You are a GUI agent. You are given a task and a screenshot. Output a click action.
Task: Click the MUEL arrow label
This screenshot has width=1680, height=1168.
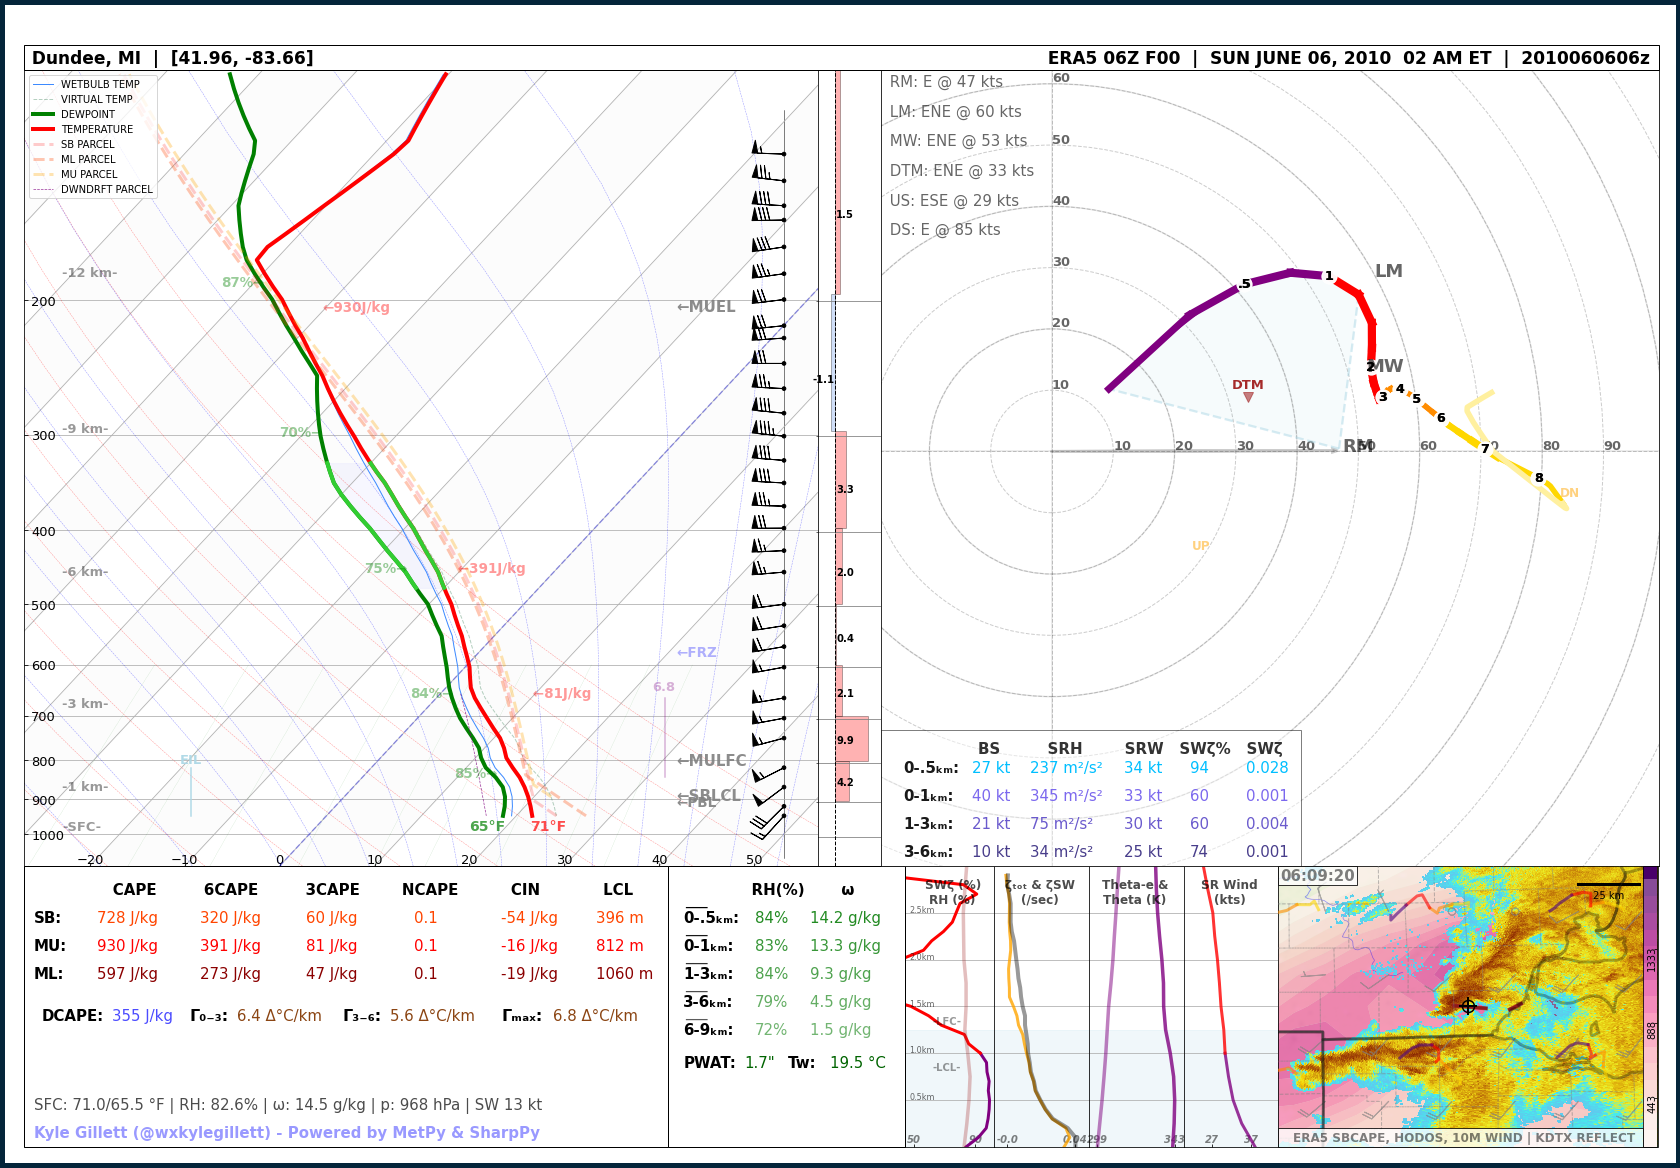tap(706, 307)
